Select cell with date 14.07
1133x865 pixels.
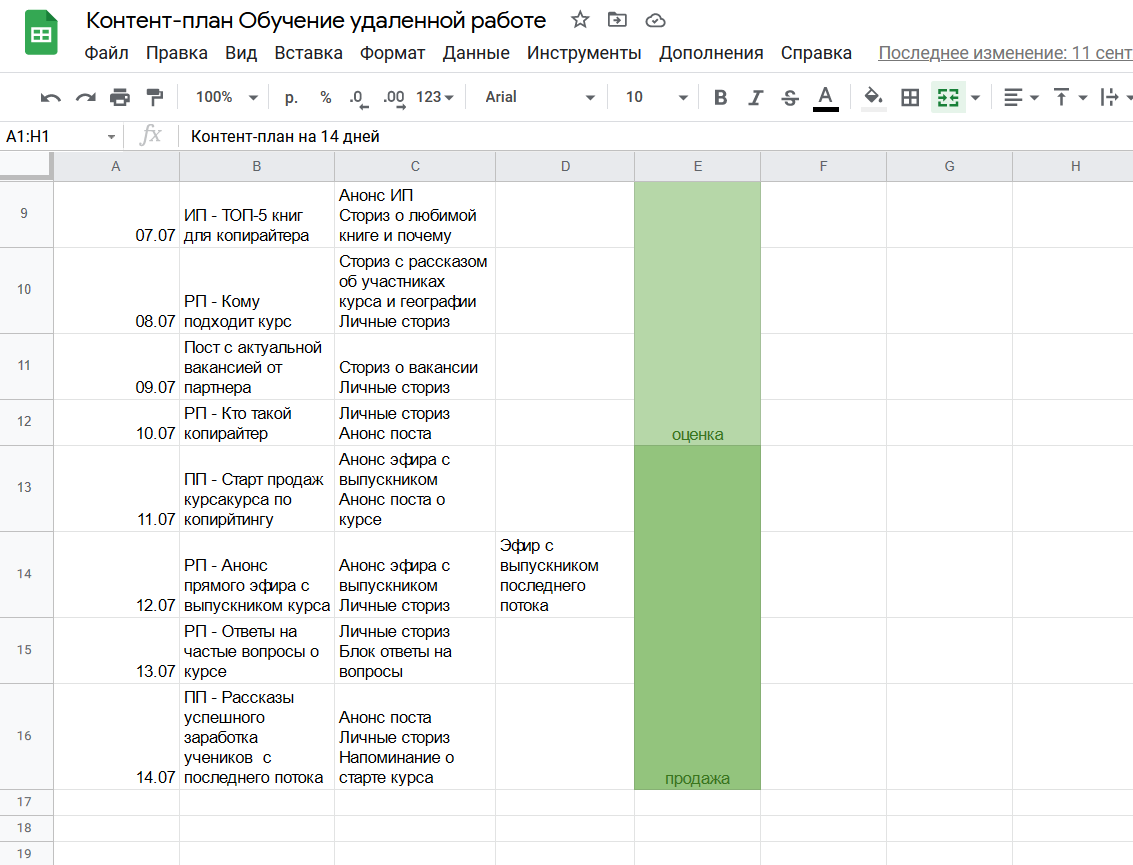coord(116,736)
